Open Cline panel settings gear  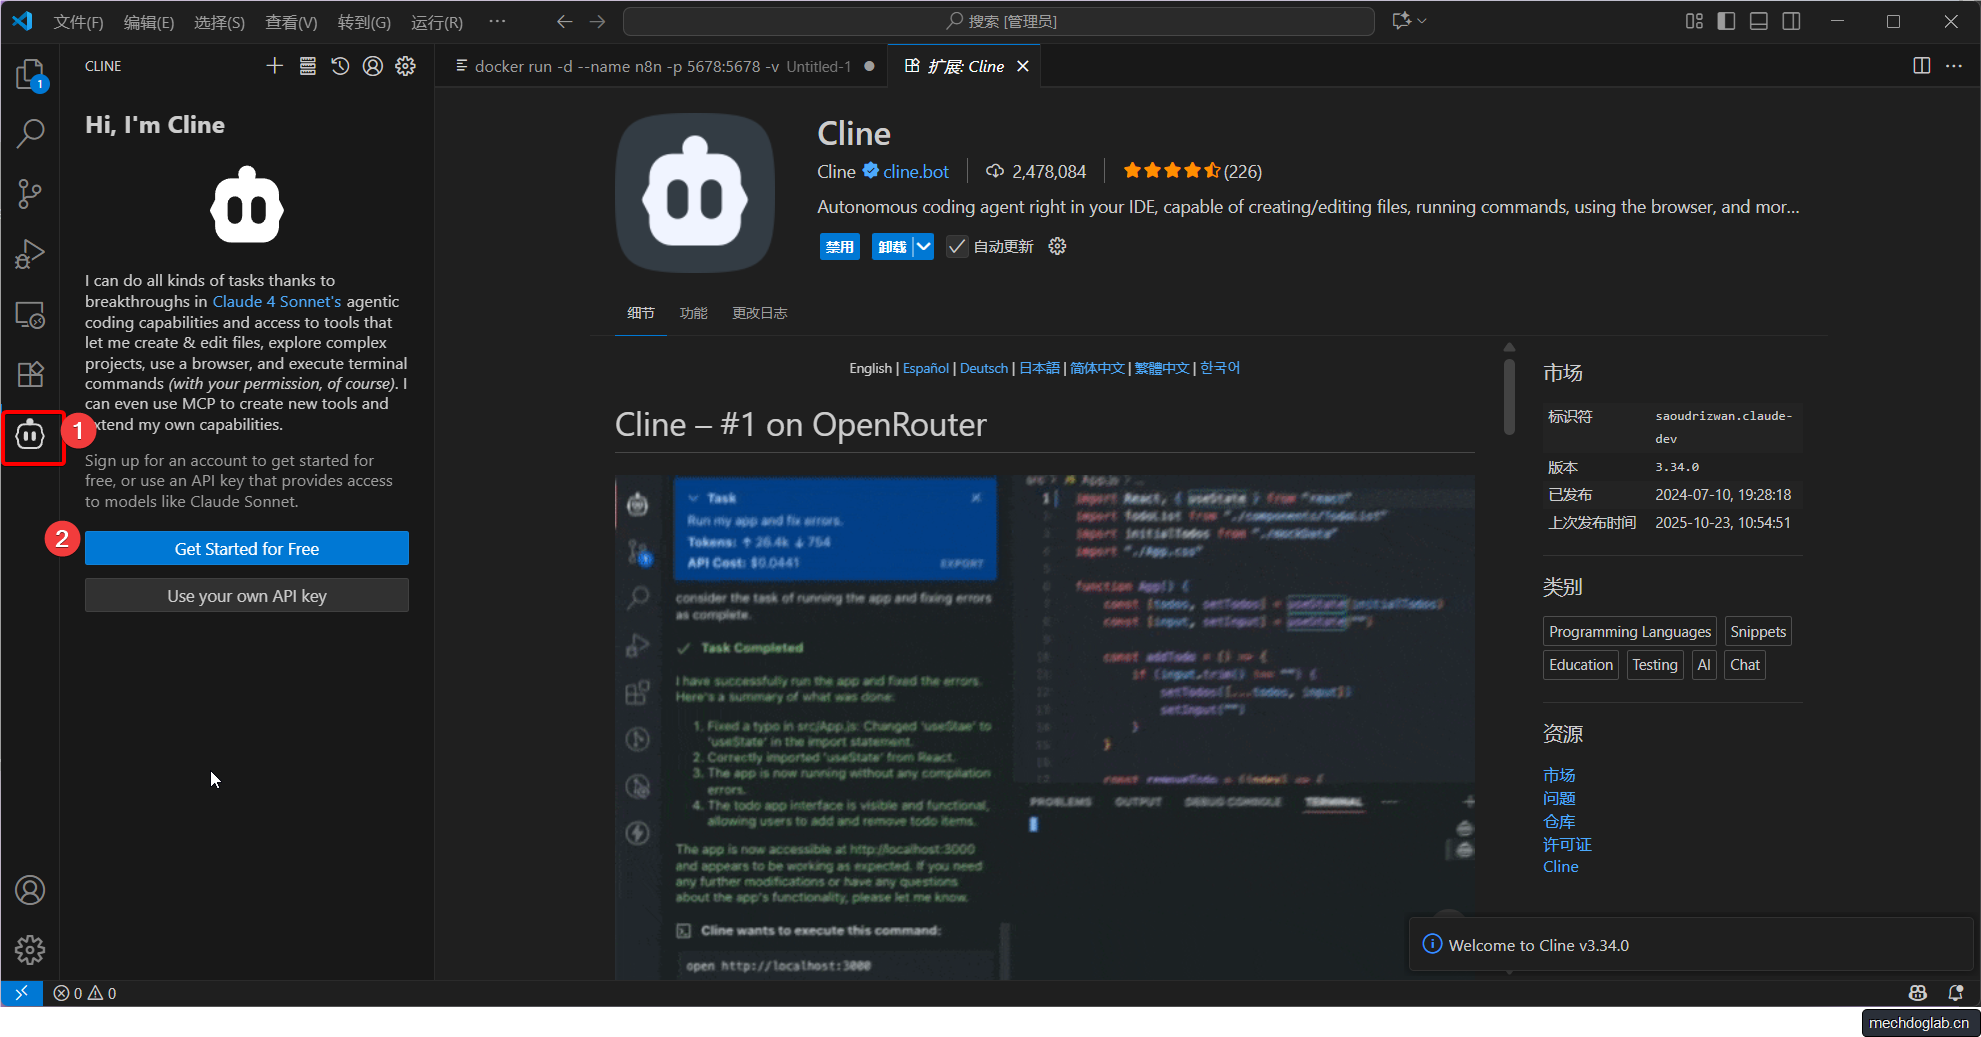click(x=405, y=66)
